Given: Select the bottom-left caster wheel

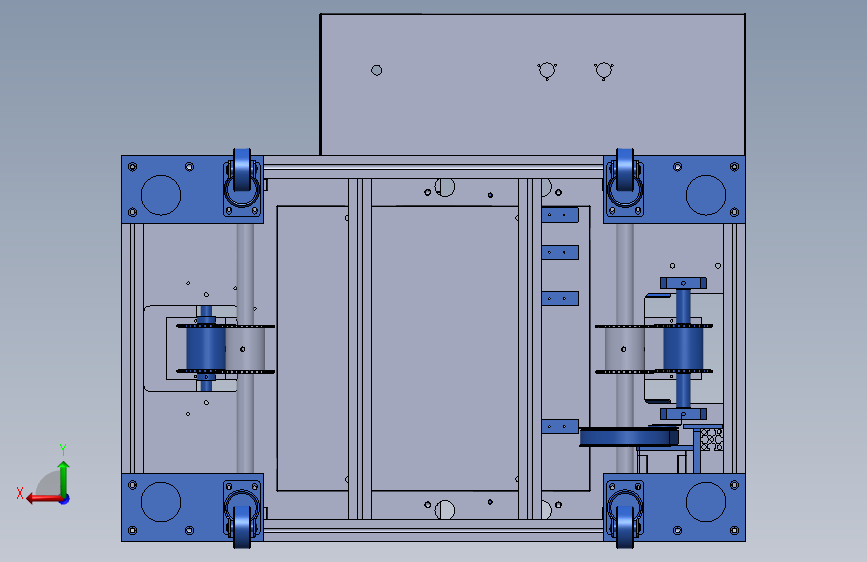Looking at the screenshot, I should click(x=242, y=527).
